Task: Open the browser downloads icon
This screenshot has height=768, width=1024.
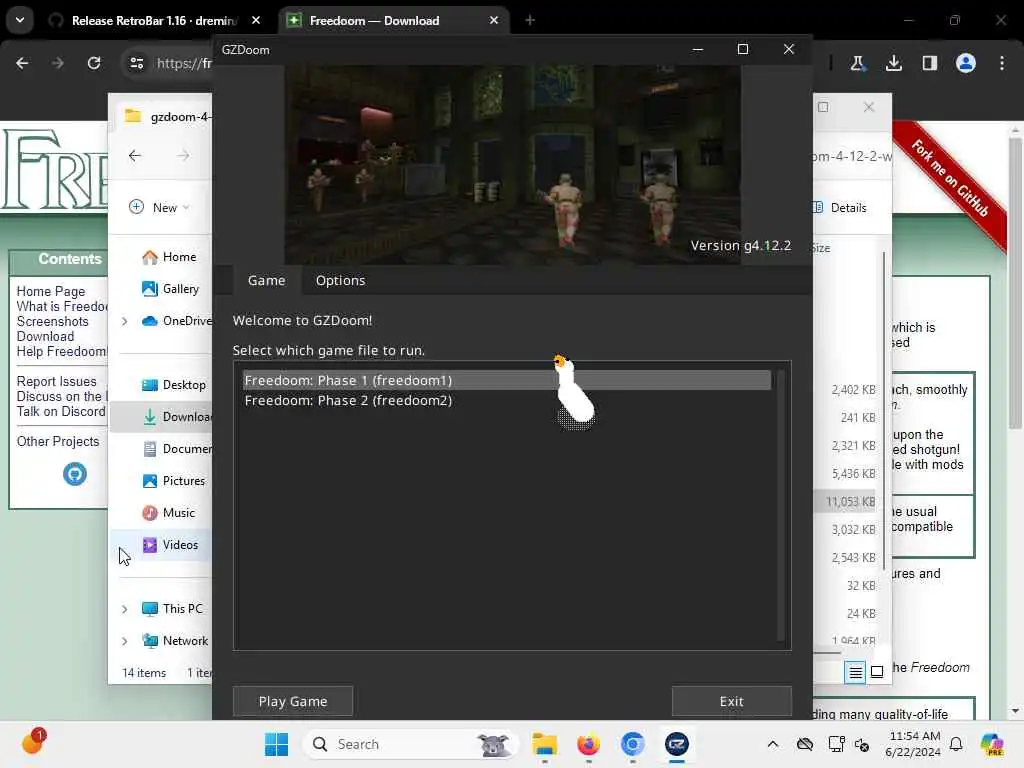Action: [893, 63]
